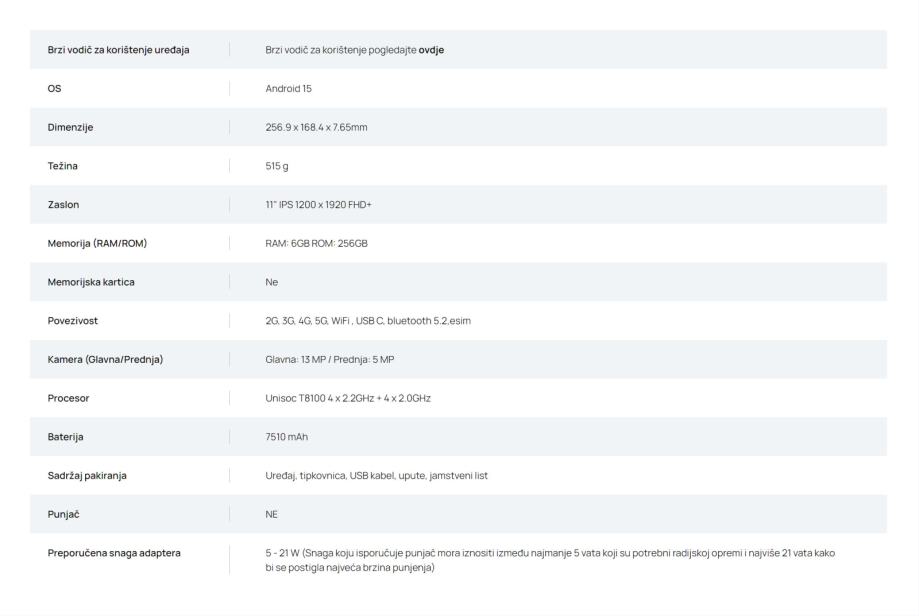This screenshot has width=919, height=616.
Task: Click the "Punjač" row label
Action: (x=61, y=514)
